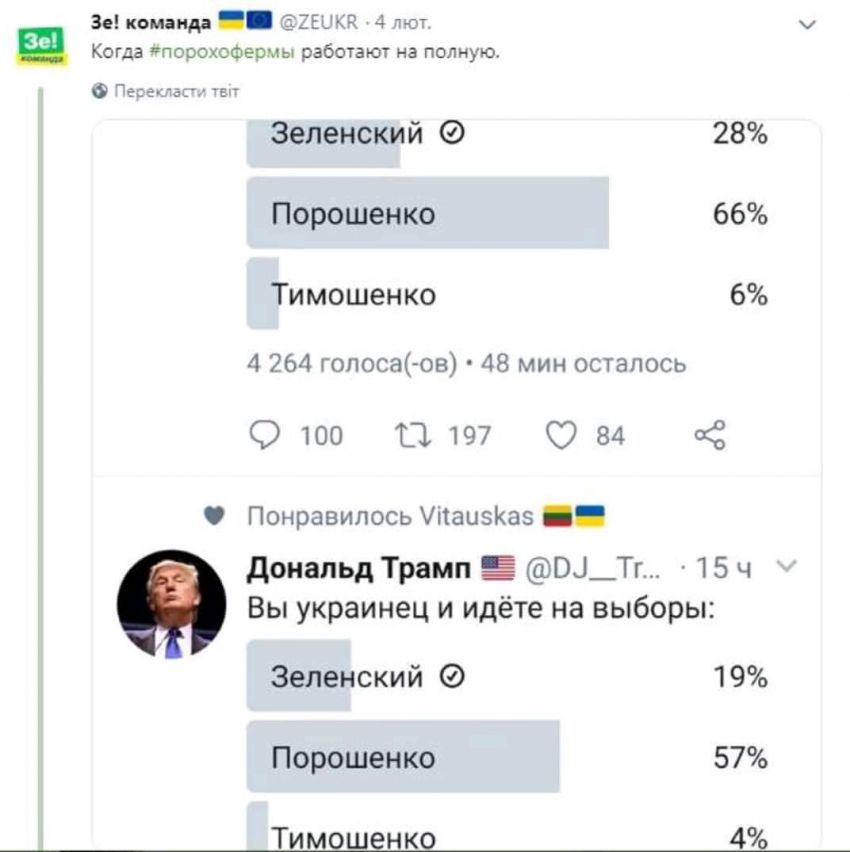Open the @ZEUKR handle link
This screenshot has width=850, height=852.
[x=318, y=22]
